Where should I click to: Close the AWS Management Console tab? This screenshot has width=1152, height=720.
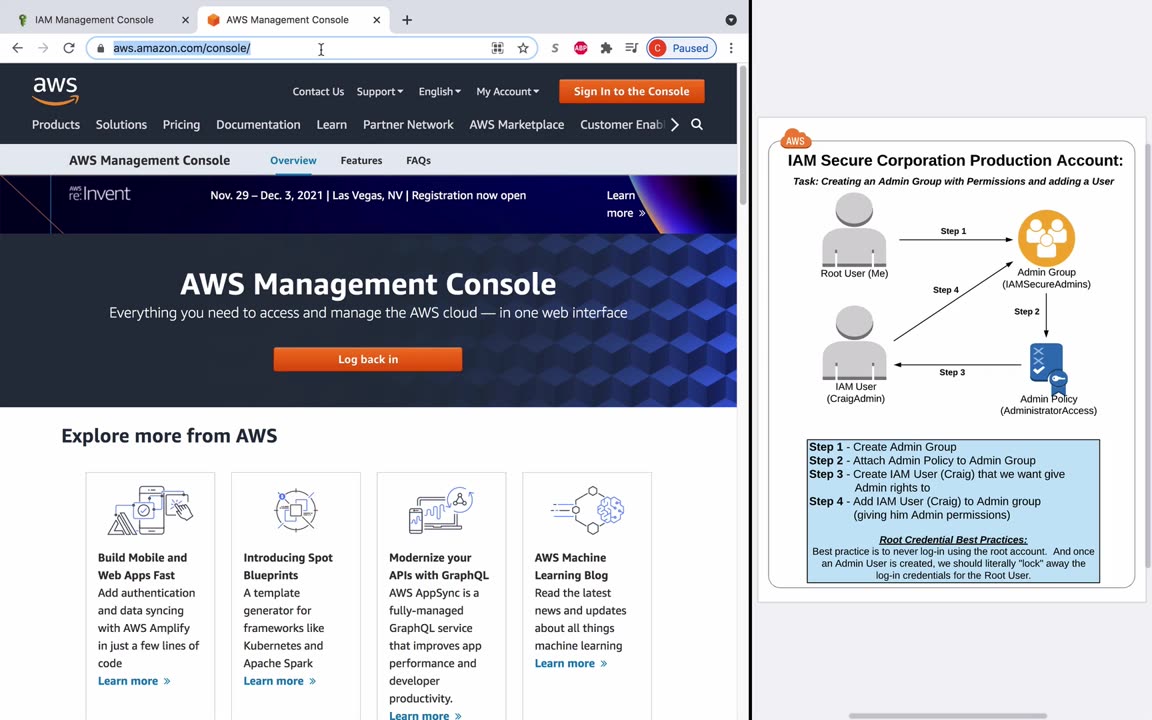click(376, 20)
